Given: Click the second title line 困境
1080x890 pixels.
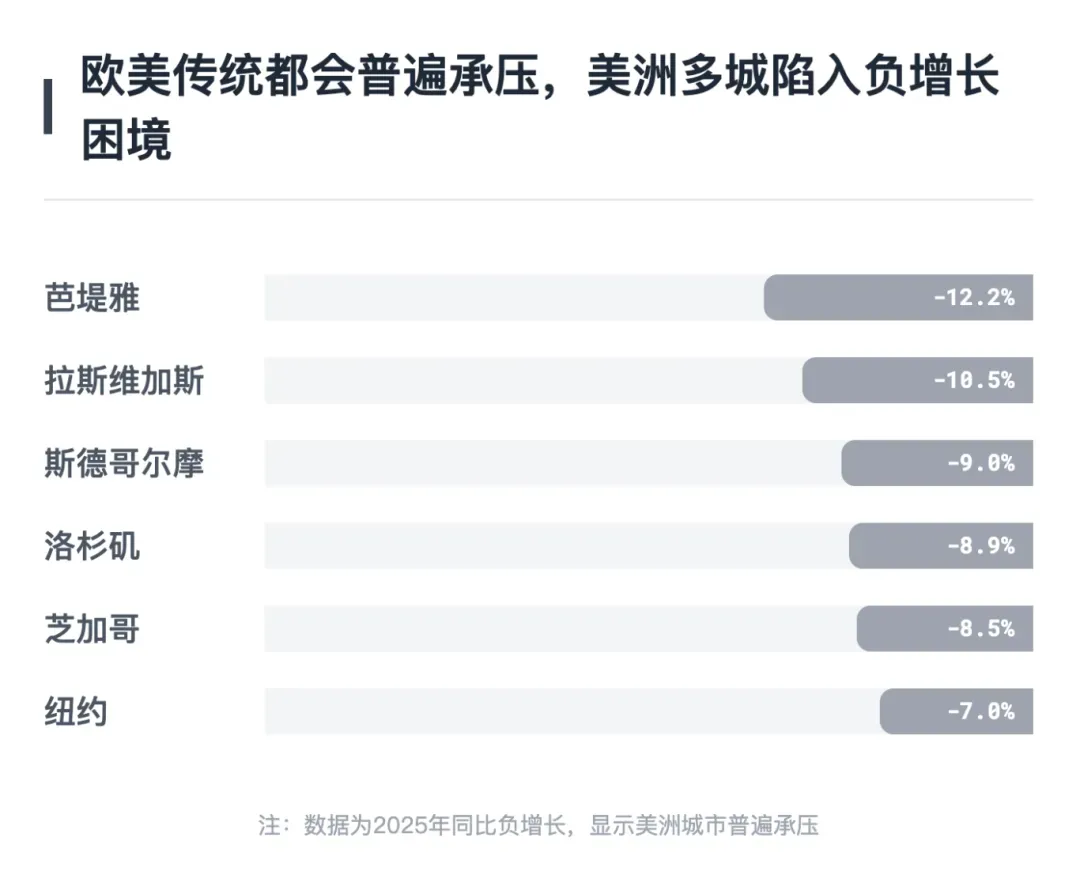Looking at the screenshot, I should pyautogui.click(x=126, y=141).
